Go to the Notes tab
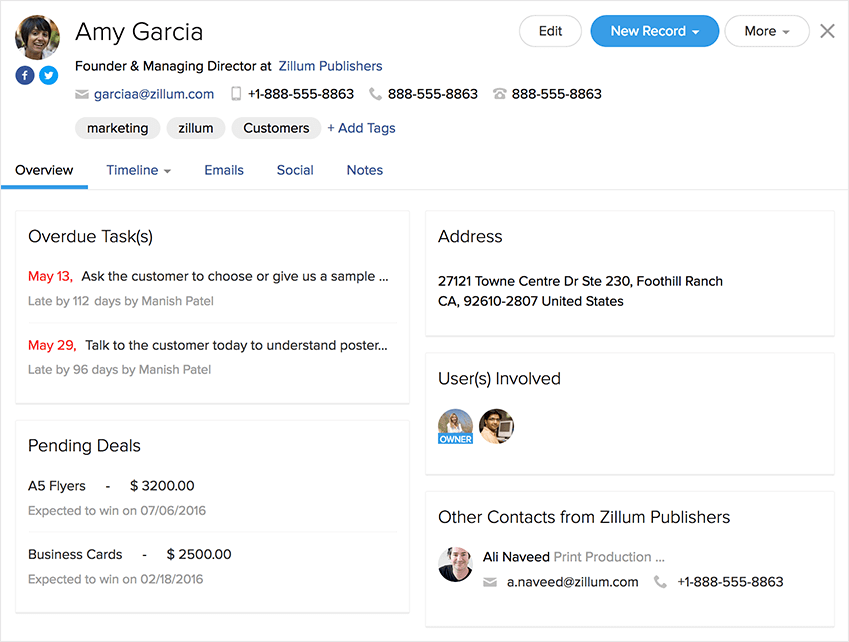The height and width of the screenshot is (642, 849). pyautogui.click(x=365, y=170)
